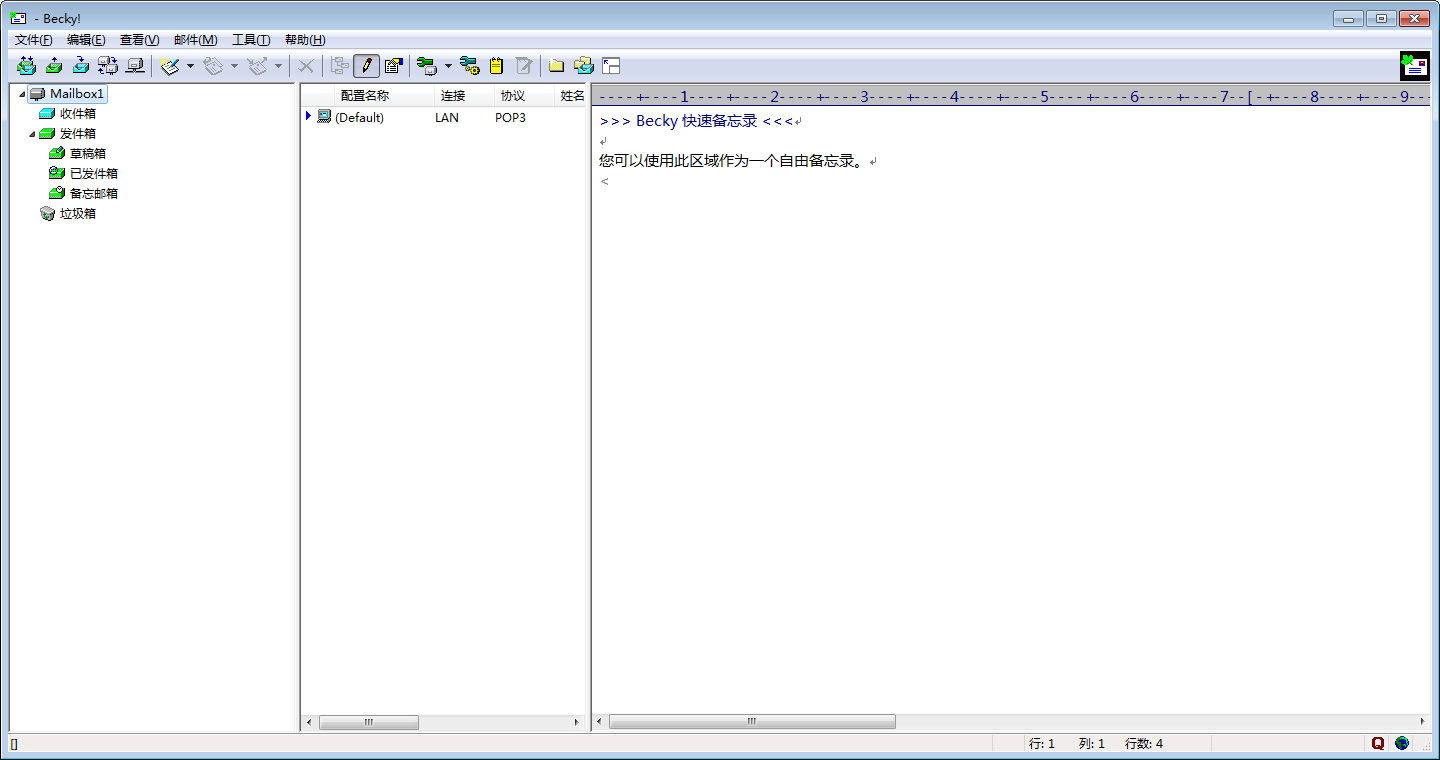Viewport: 1440px width, 760px height.
Task: Open the 备忘邮箱 memo folder
Action: [x=94, y=194]
